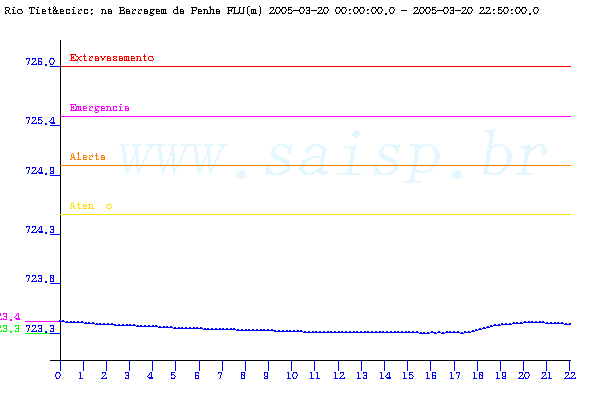Viewport: 600px width, 400px height.
Task: Click the 723.8 y-axis value
Action: (40, 279)
